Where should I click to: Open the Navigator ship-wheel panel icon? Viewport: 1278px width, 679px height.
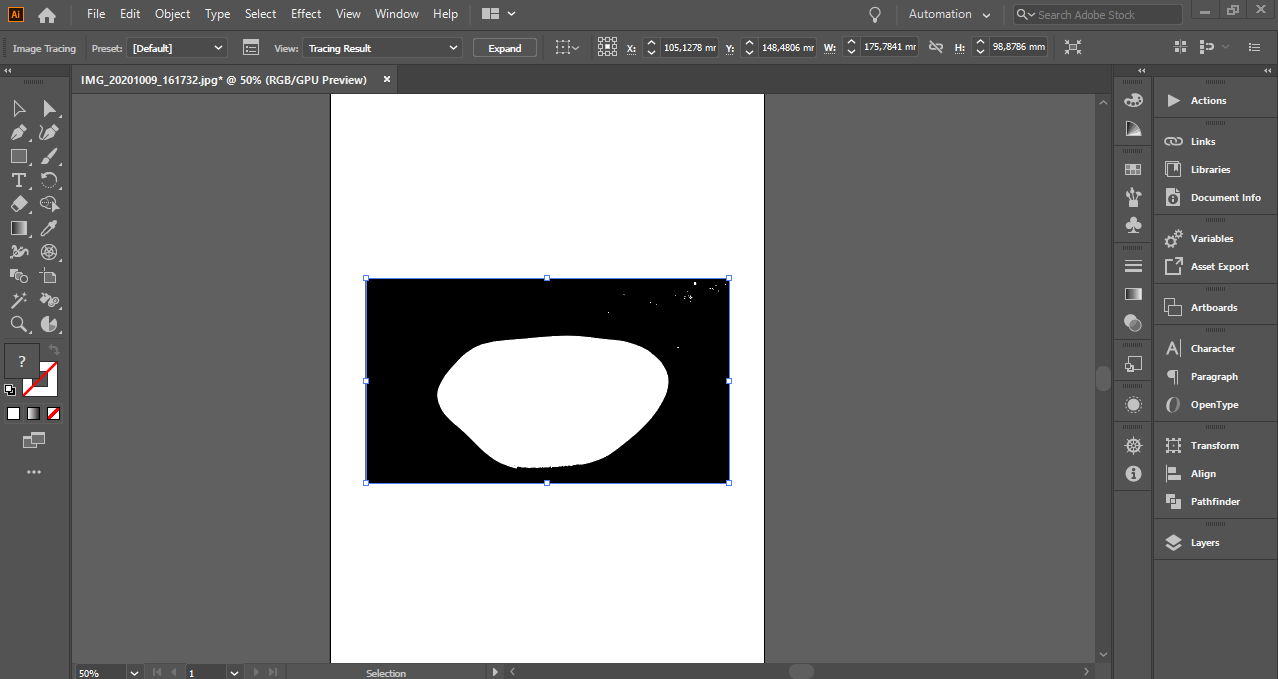1133,445
